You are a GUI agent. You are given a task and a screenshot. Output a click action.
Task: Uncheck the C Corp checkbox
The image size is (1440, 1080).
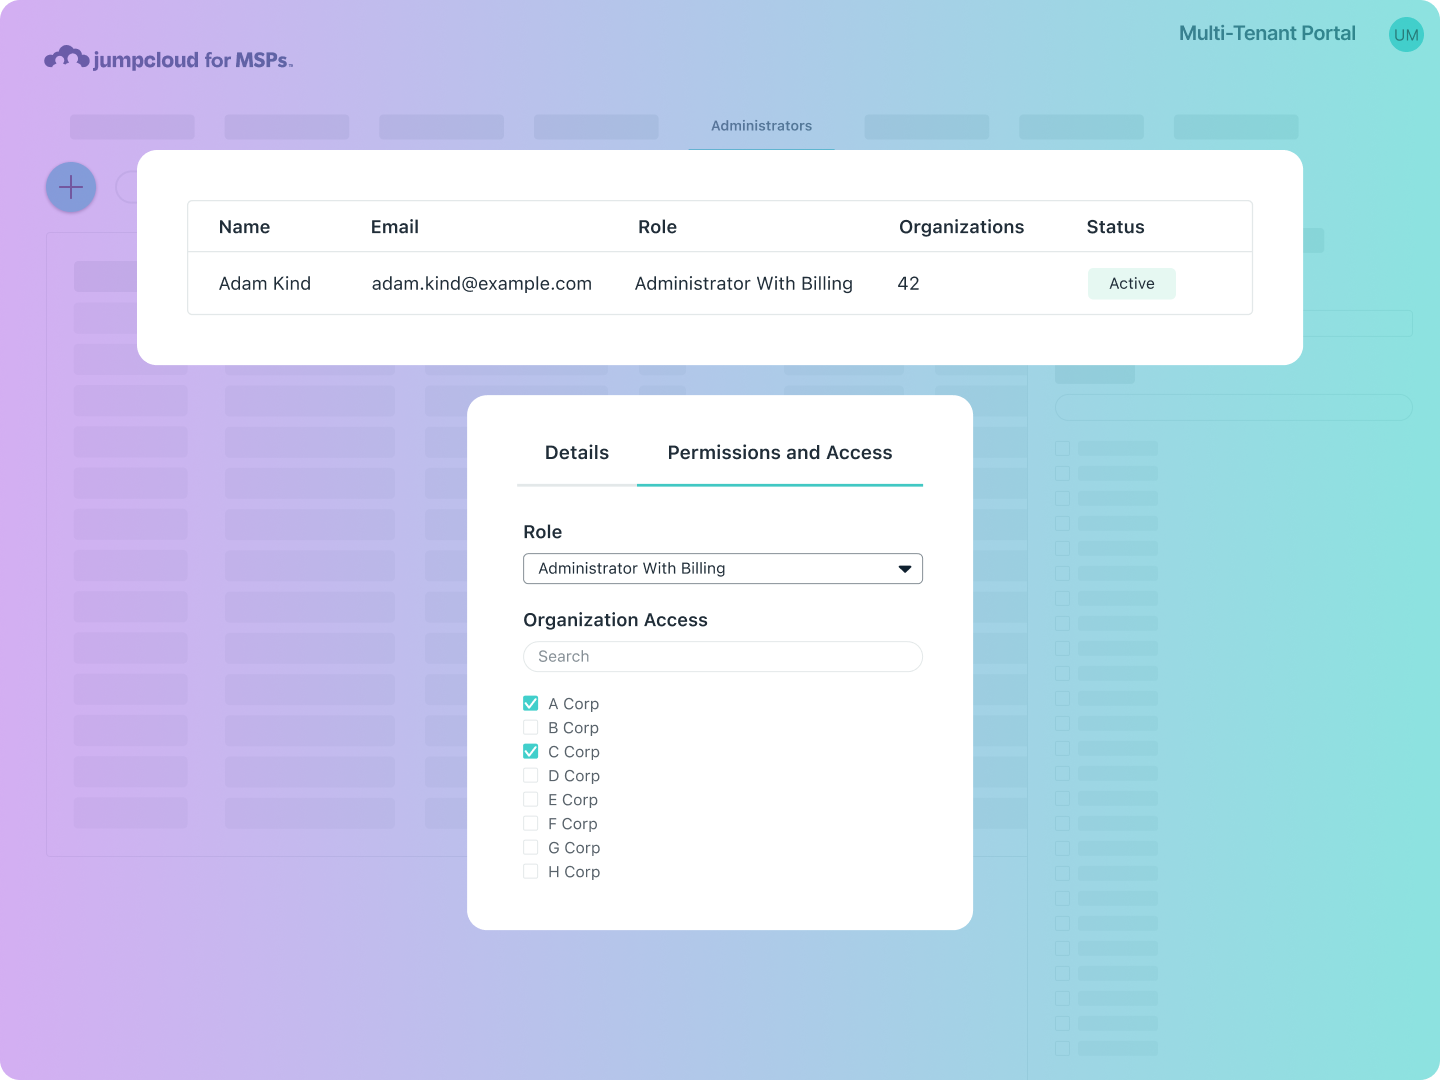coord(531,751)
